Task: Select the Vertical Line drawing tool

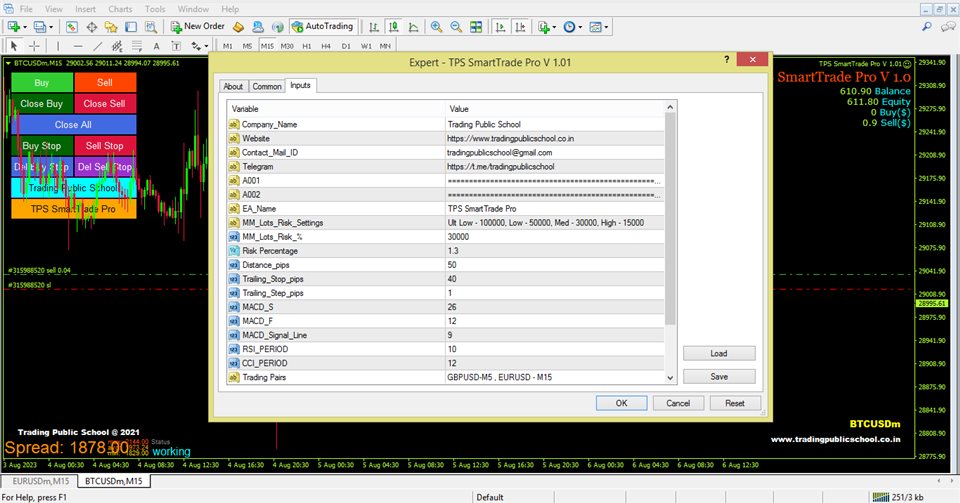Action: 58,46
